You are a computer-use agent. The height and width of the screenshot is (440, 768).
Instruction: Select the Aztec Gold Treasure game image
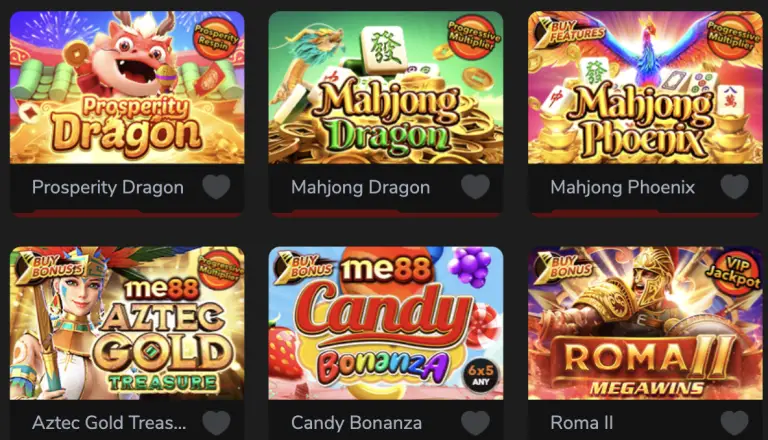127,323
